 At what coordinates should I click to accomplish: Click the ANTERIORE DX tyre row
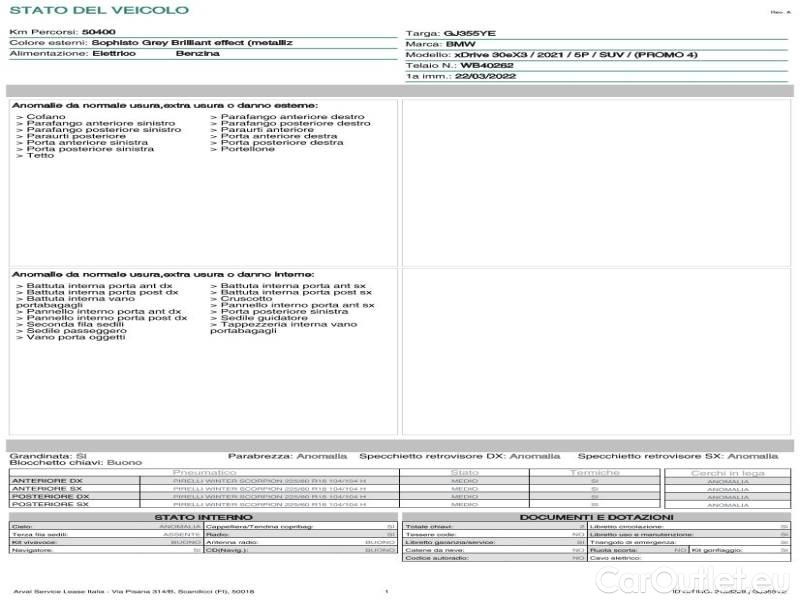[x=50, y=481]
